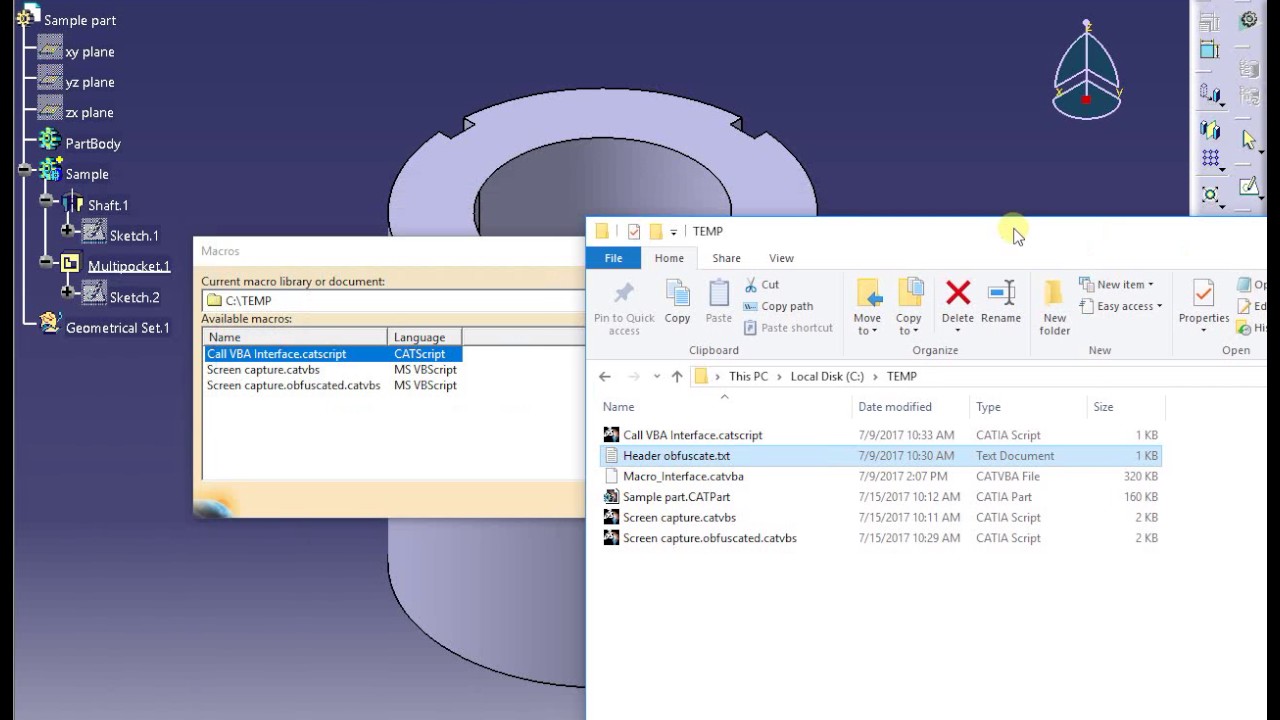This screenshot has width=1280, height=720.
Task: Click the Sample part tree root icon
Action: coord(28,18)
